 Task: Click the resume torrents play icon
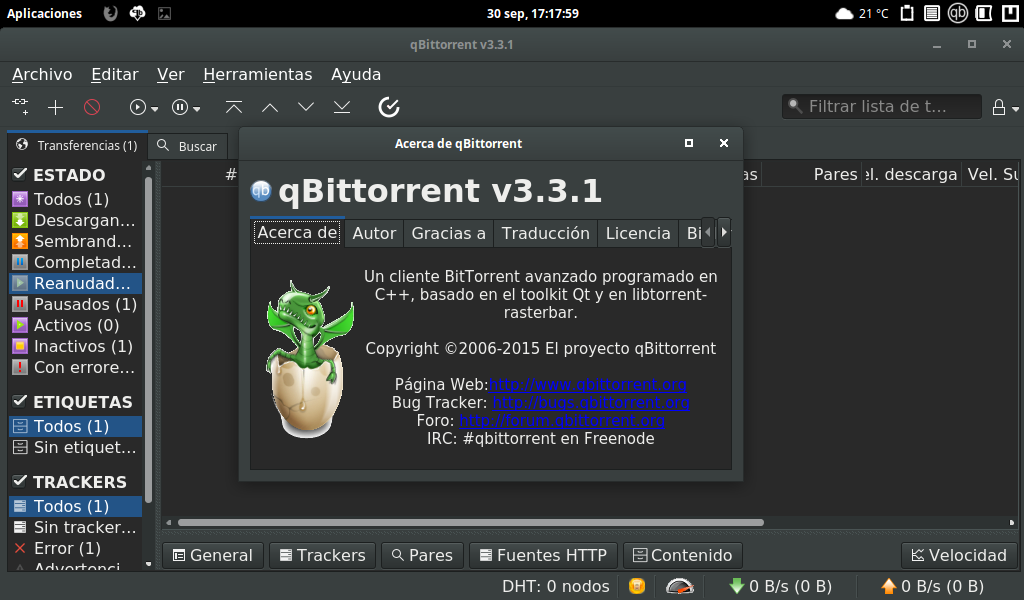pos(137,107)
